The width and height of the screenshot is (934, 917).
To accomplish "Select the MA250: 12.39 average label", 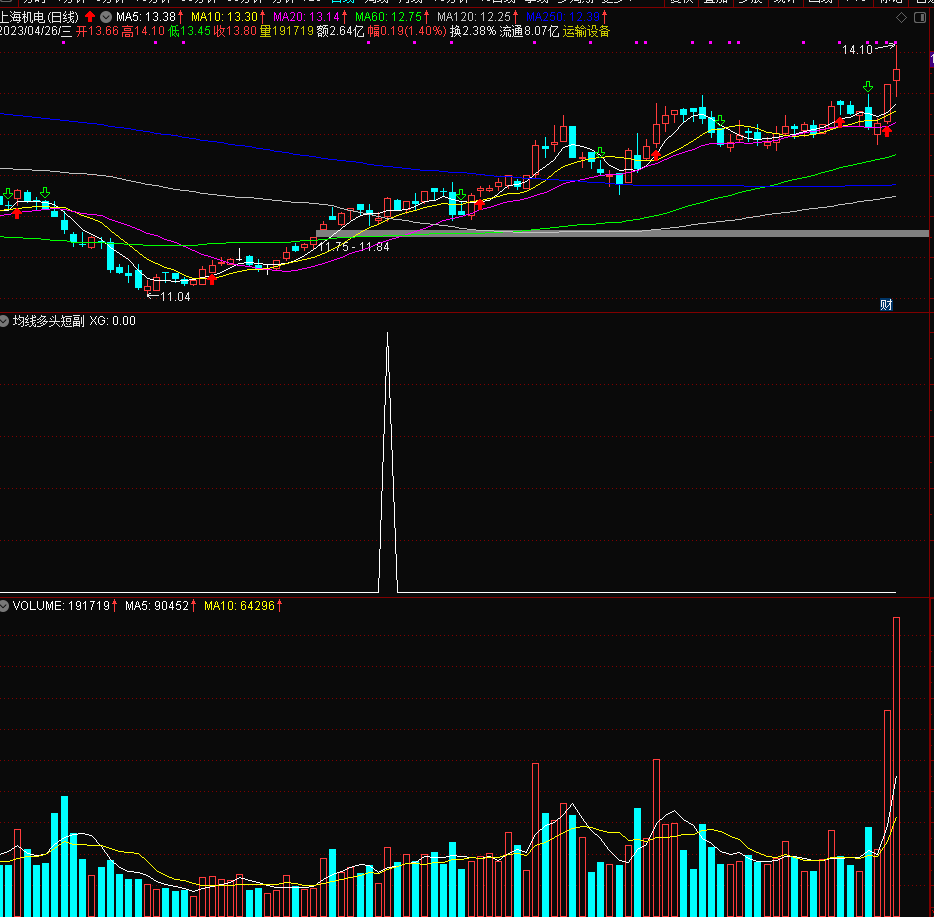I will (x=563, y=17).
